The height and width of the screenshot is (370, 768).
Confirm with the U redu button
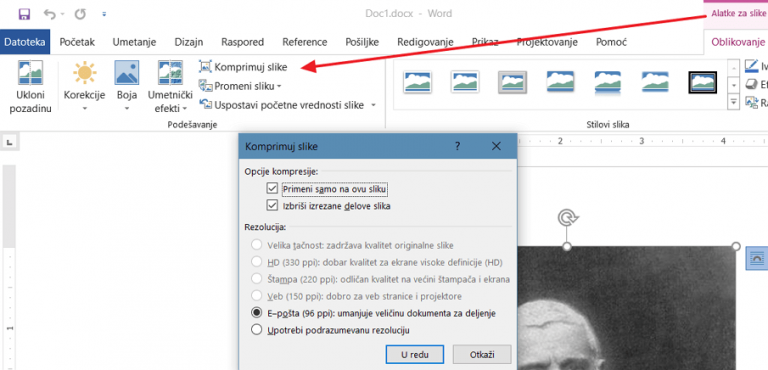[x=414, y=354]
